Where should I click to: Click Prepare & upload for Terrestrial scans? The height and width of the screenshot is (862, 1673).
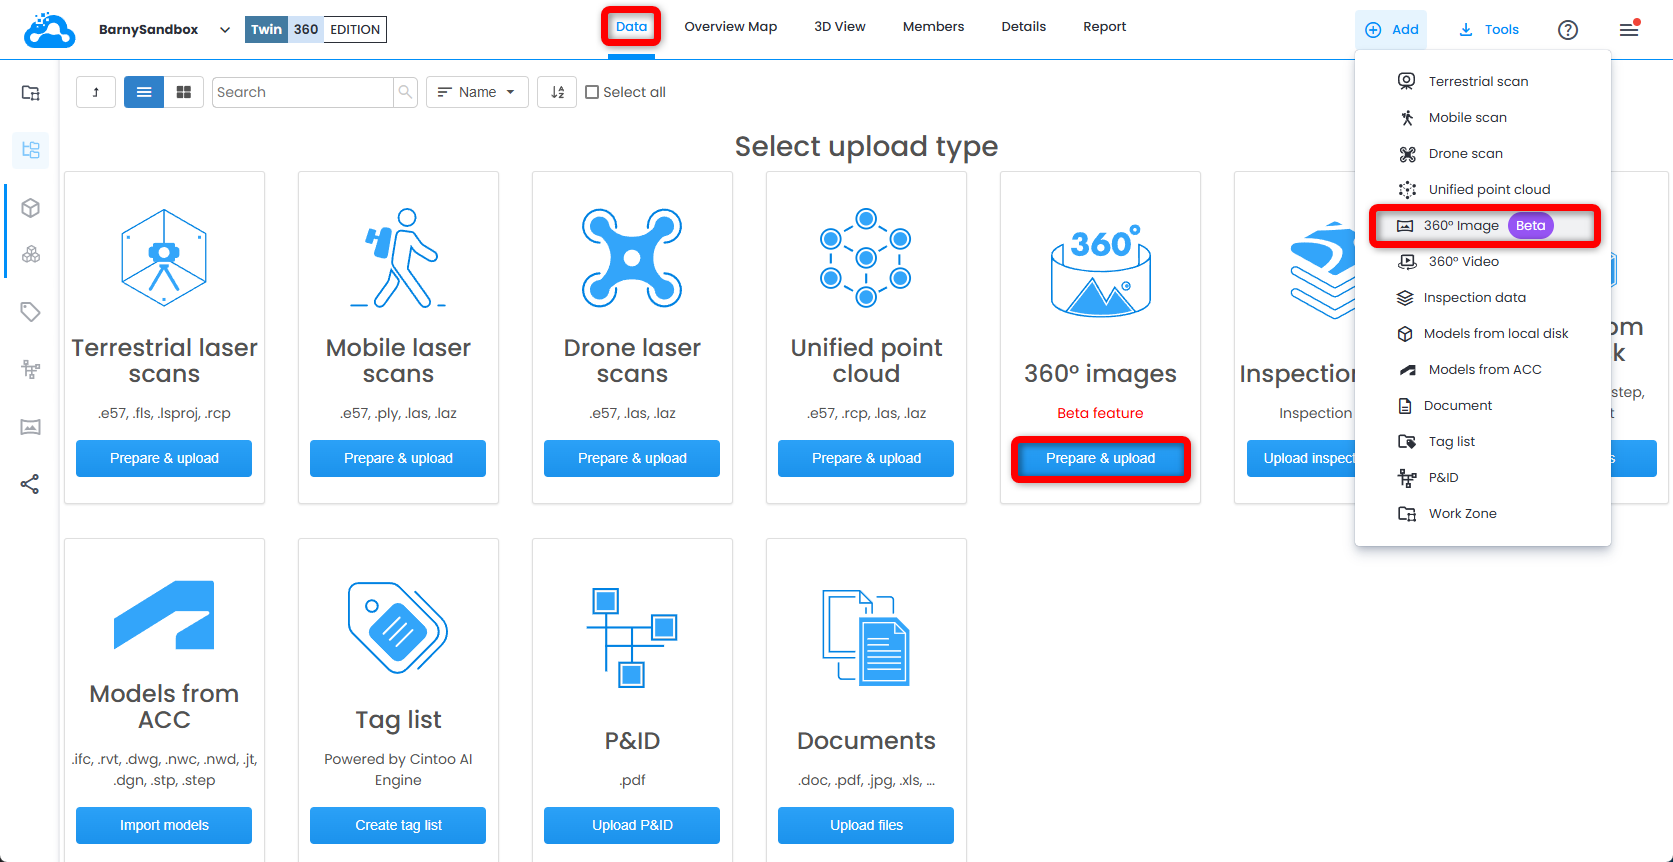(x=164, y=458)
